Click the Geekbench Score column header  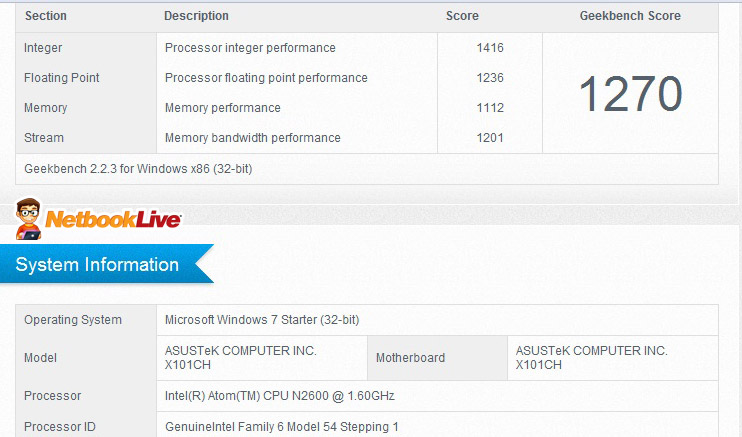[630, 16]
